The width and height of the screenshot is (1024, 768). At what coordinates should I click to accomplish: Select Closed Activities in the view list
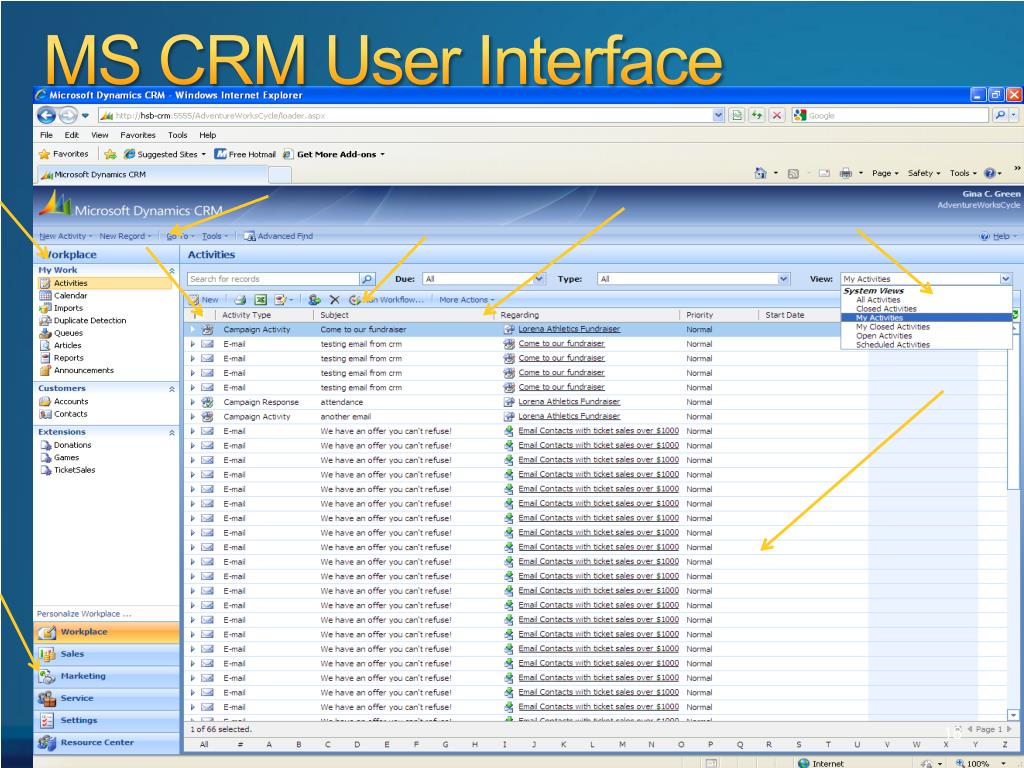pyautogui.click(x=886, y=309)
